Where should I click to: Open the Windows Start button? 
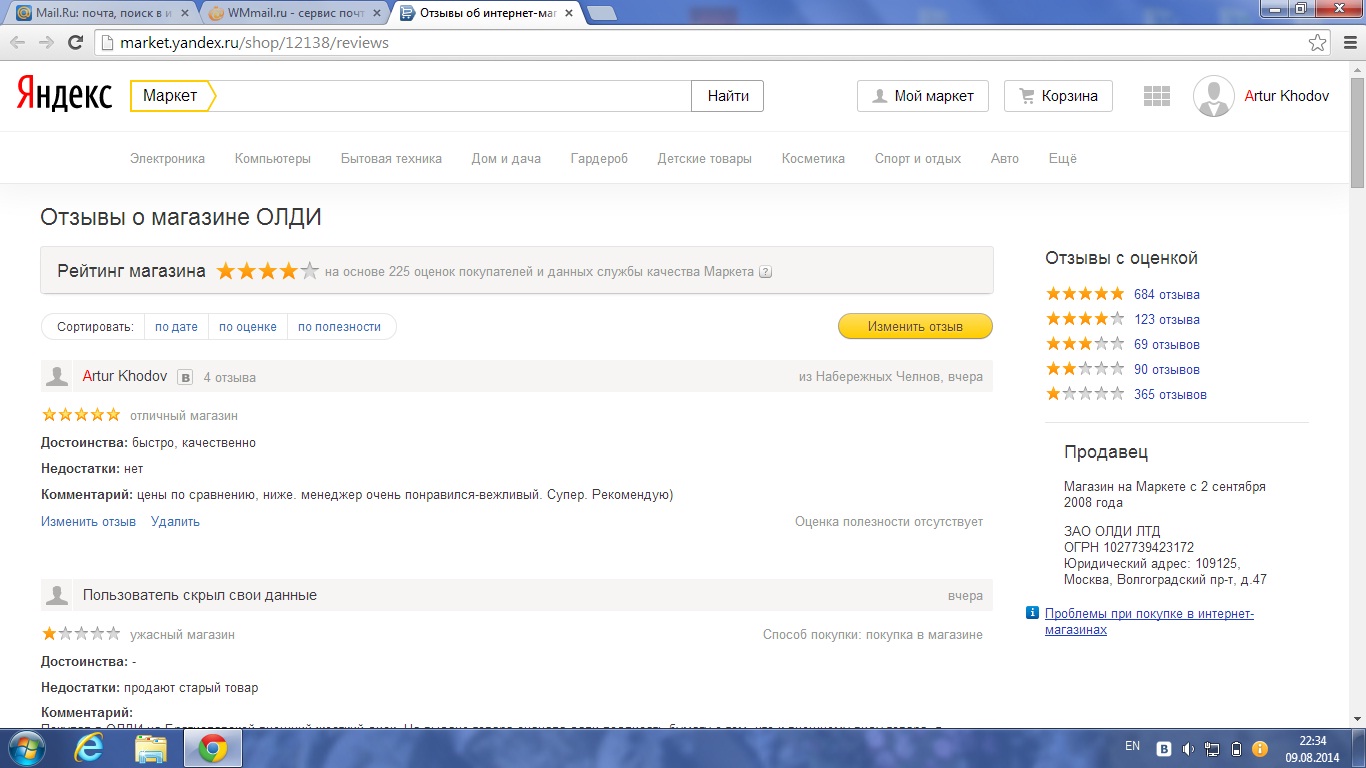pyautogui.click(x=26, y=748)
